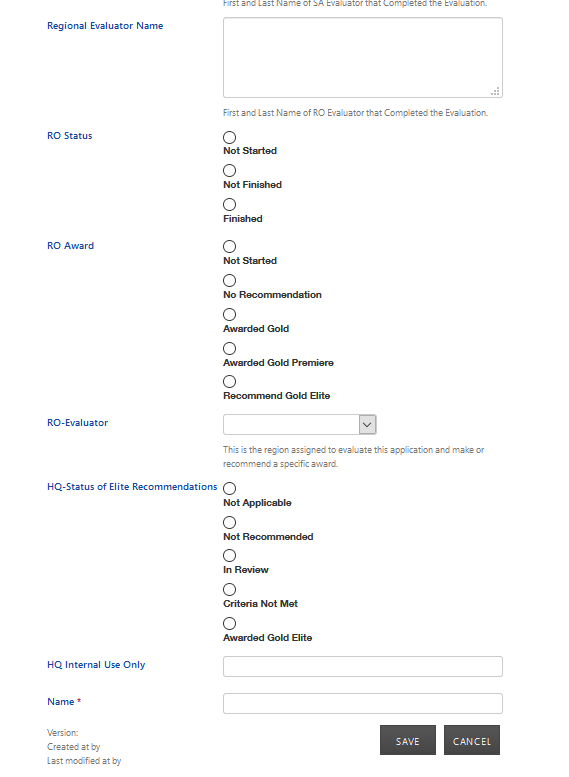Choose Awarded Gold Premiere option
569x777 pixels.
coord(229,348)
